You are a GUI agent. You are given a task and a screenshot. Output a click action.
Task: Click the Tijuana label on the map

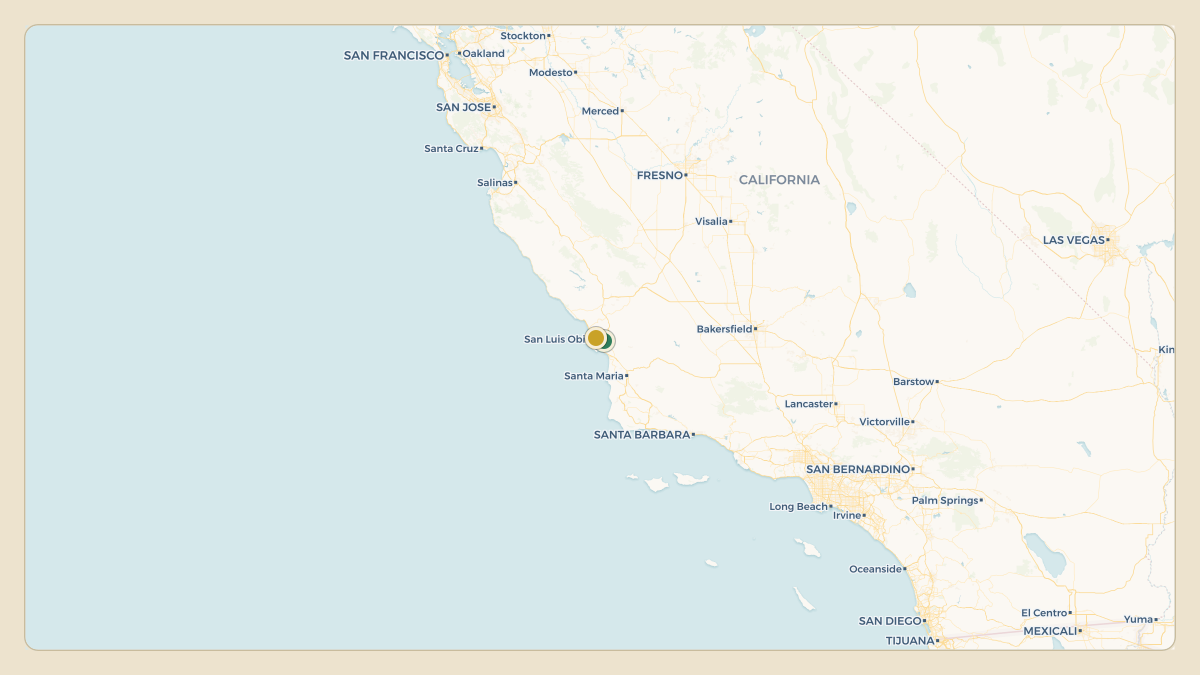pos(910,641)
